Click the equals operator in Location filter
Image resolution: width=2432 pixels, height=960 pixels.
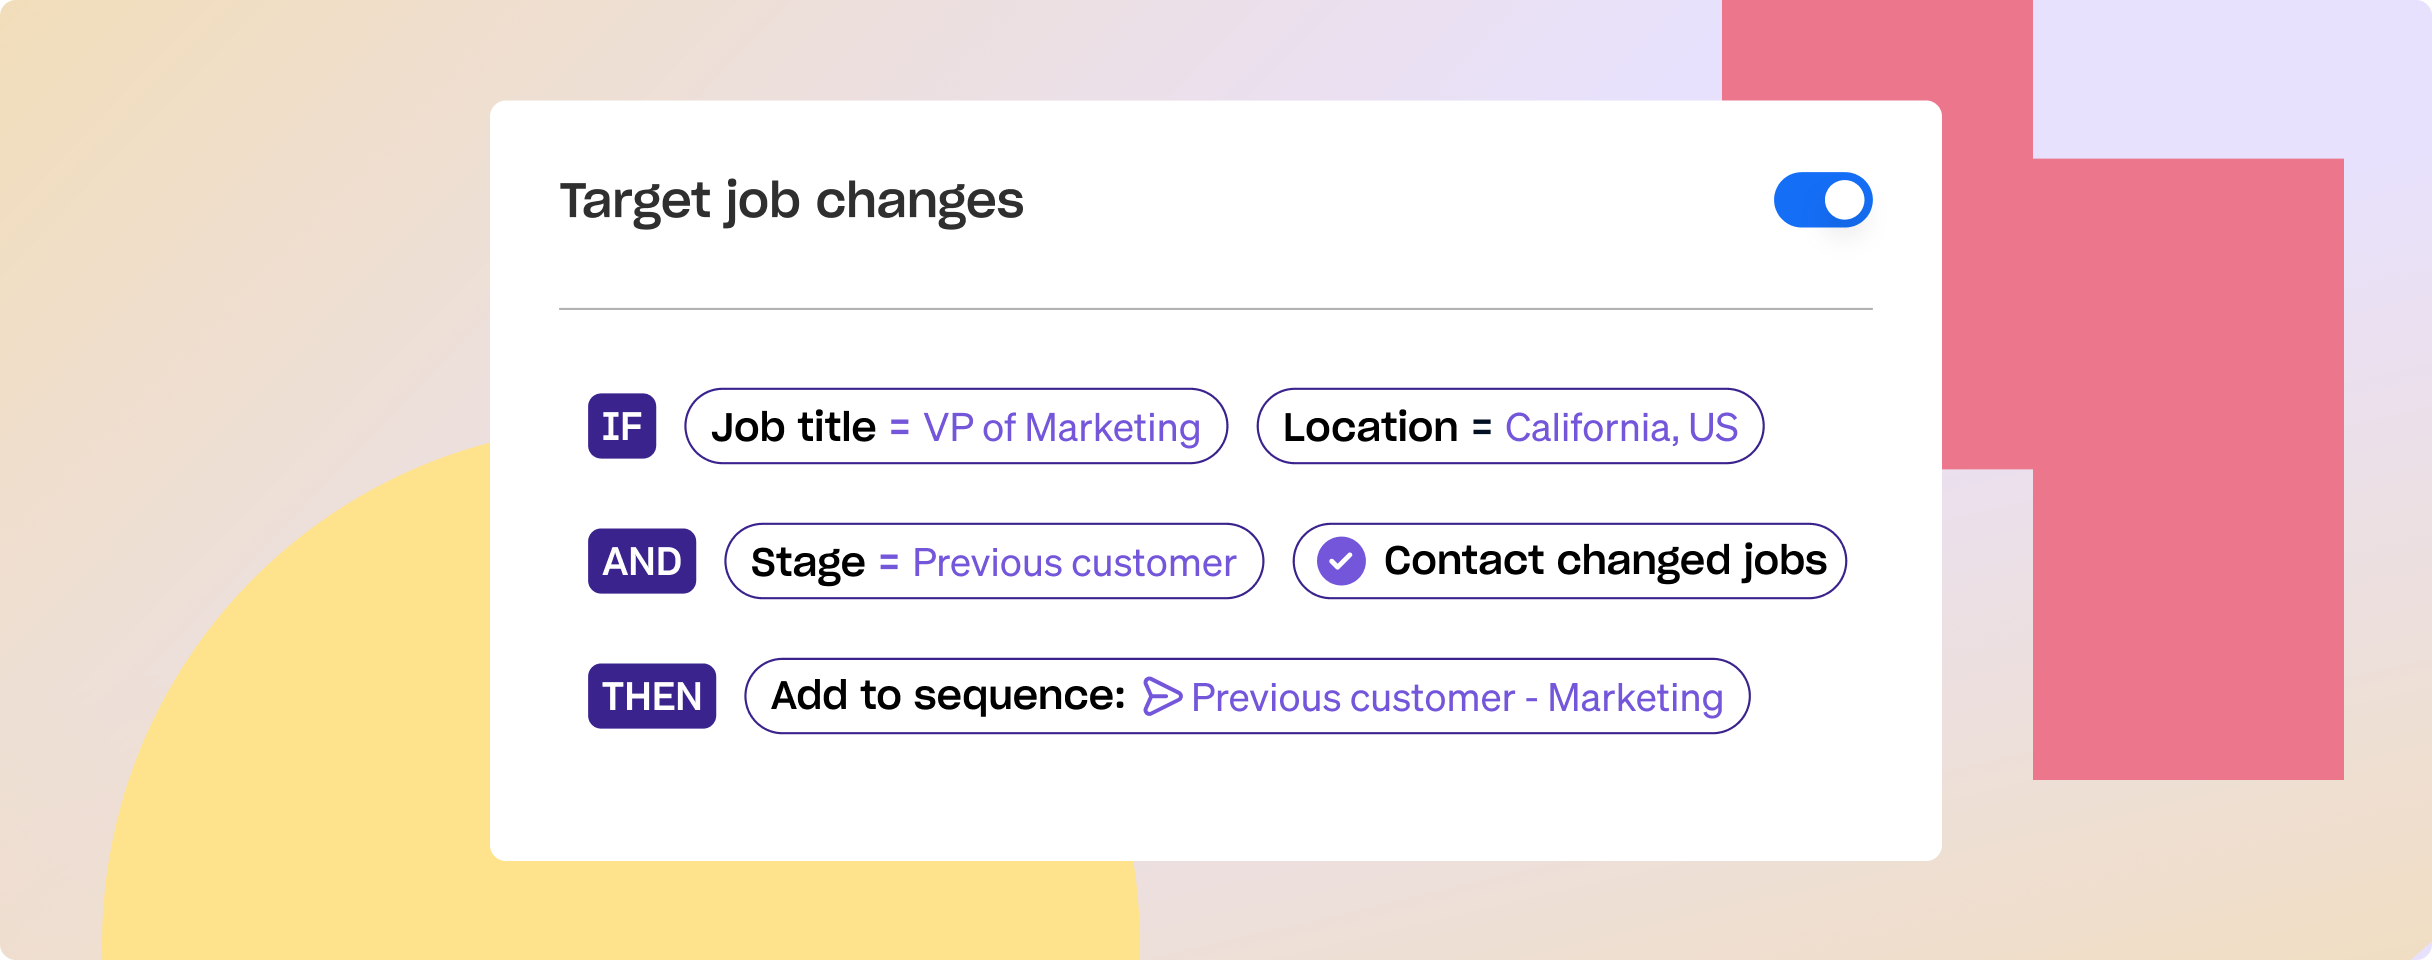[1481, 427]
